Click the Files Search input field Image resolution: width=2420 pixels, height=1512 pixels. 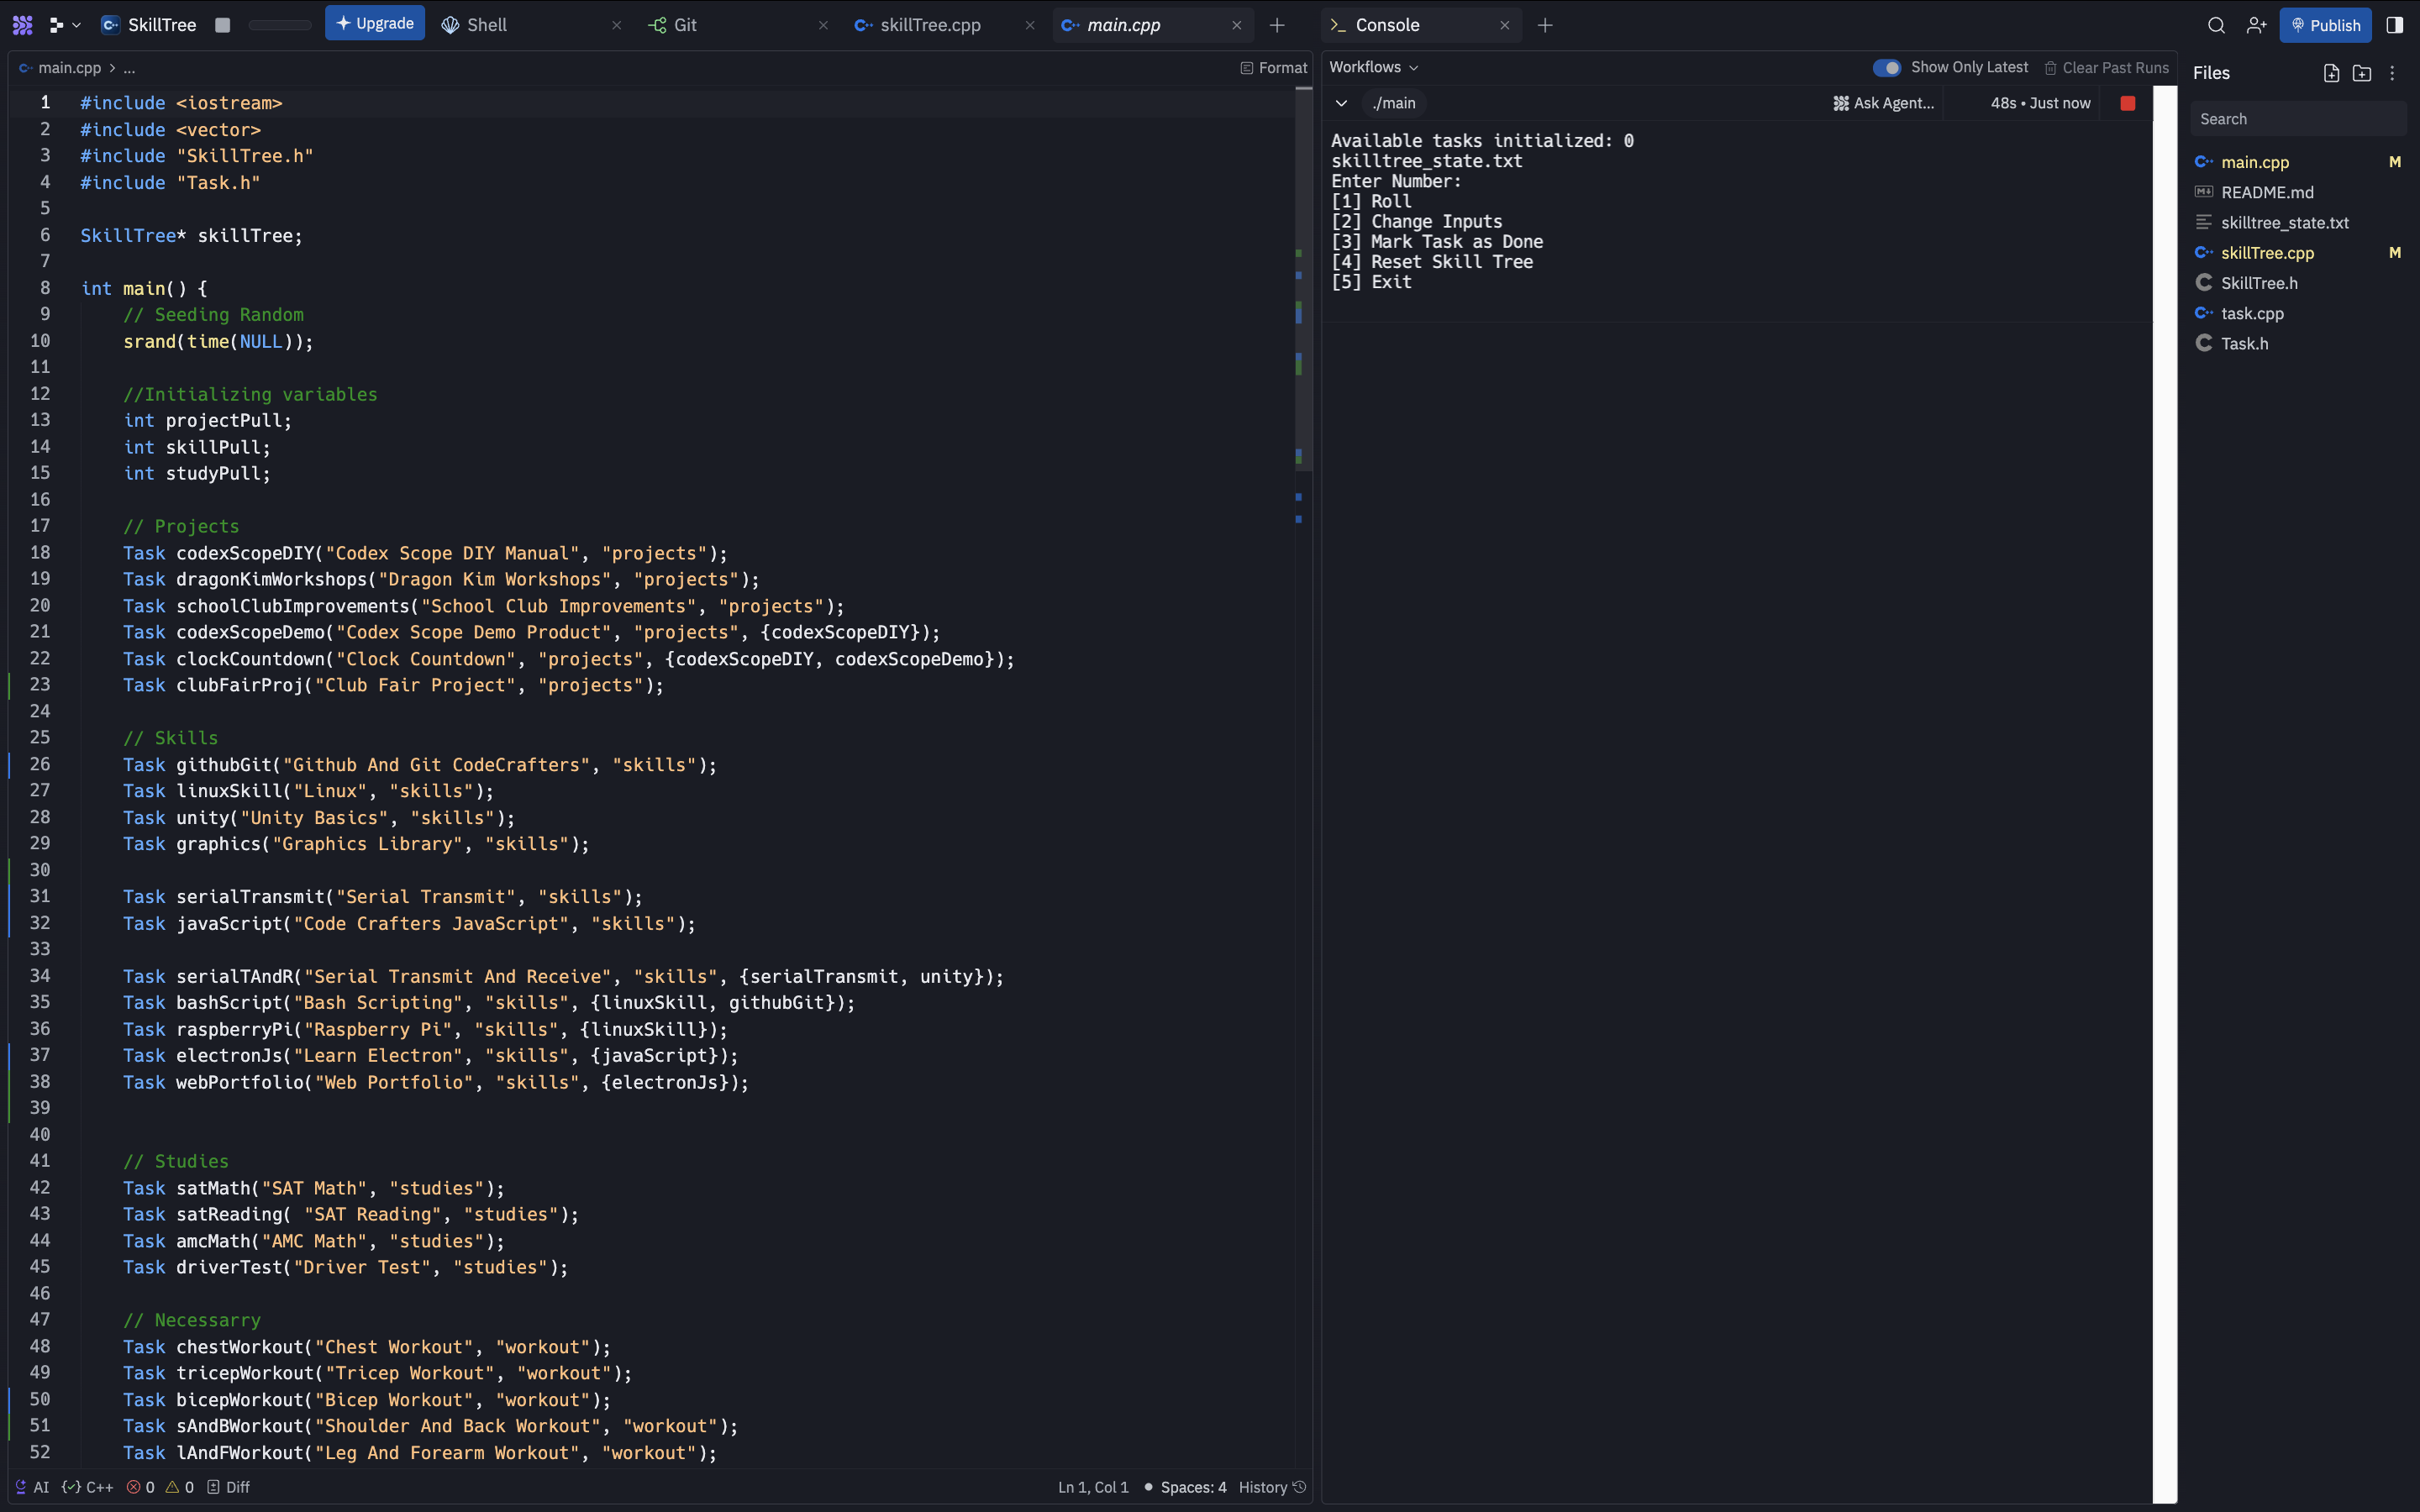2297,119
